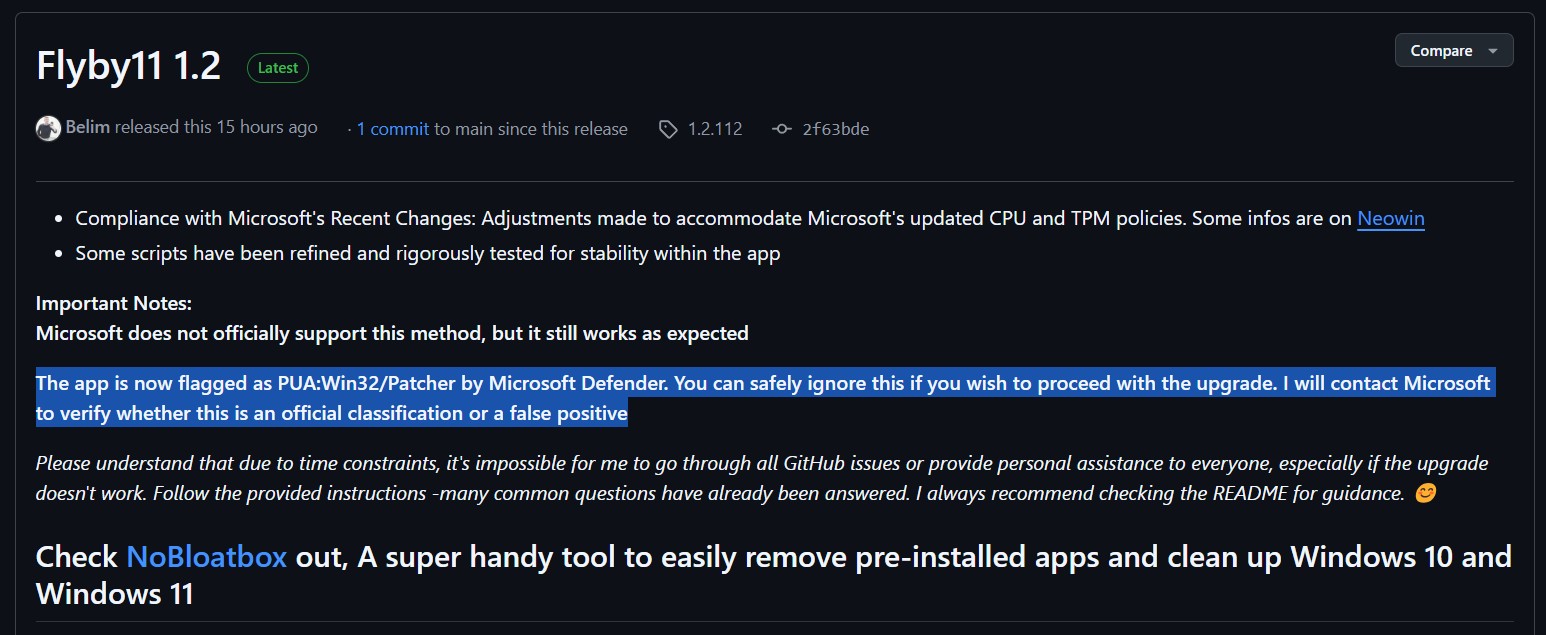This screenshot has width=1546, height=635.
Task: Open the Belim username link
Action: [87, 127]
